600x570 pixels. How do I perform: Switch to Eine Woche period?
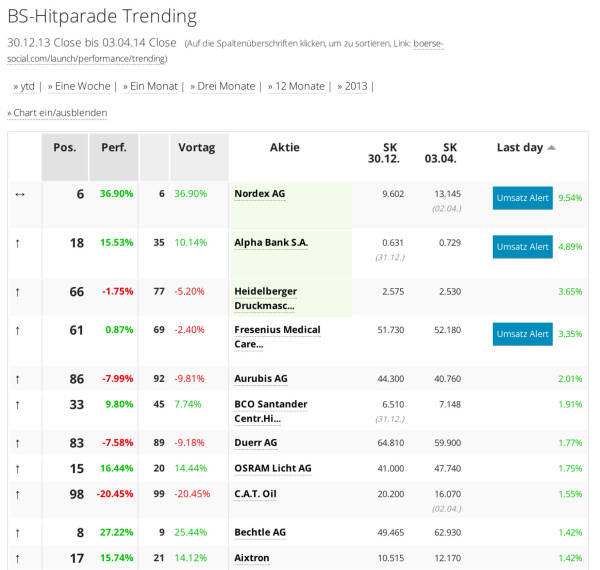click(79, 86)
